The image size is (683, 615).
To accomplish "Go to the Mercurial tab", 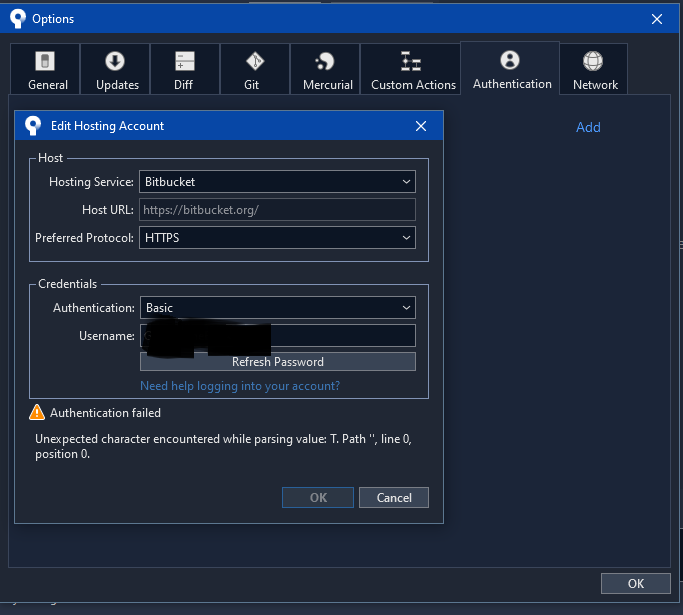I will coord(325,69).
